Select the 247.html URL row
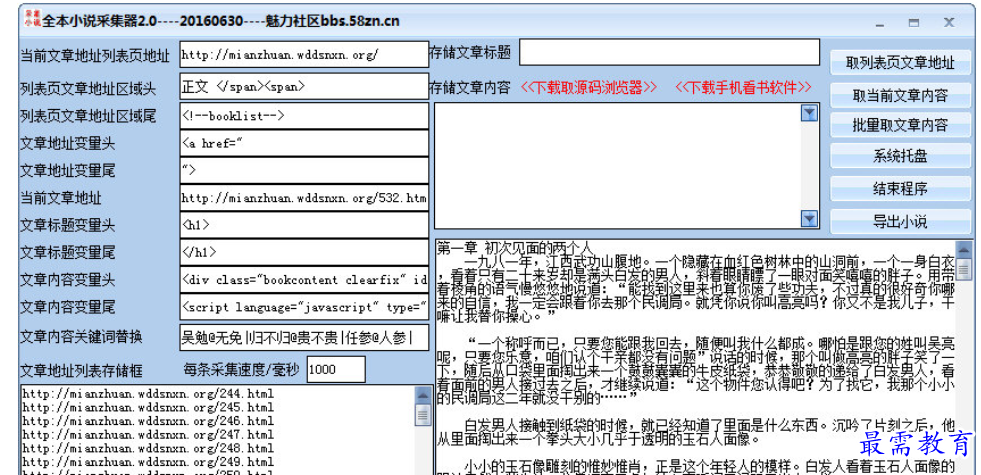 click(x=148, y=434)
